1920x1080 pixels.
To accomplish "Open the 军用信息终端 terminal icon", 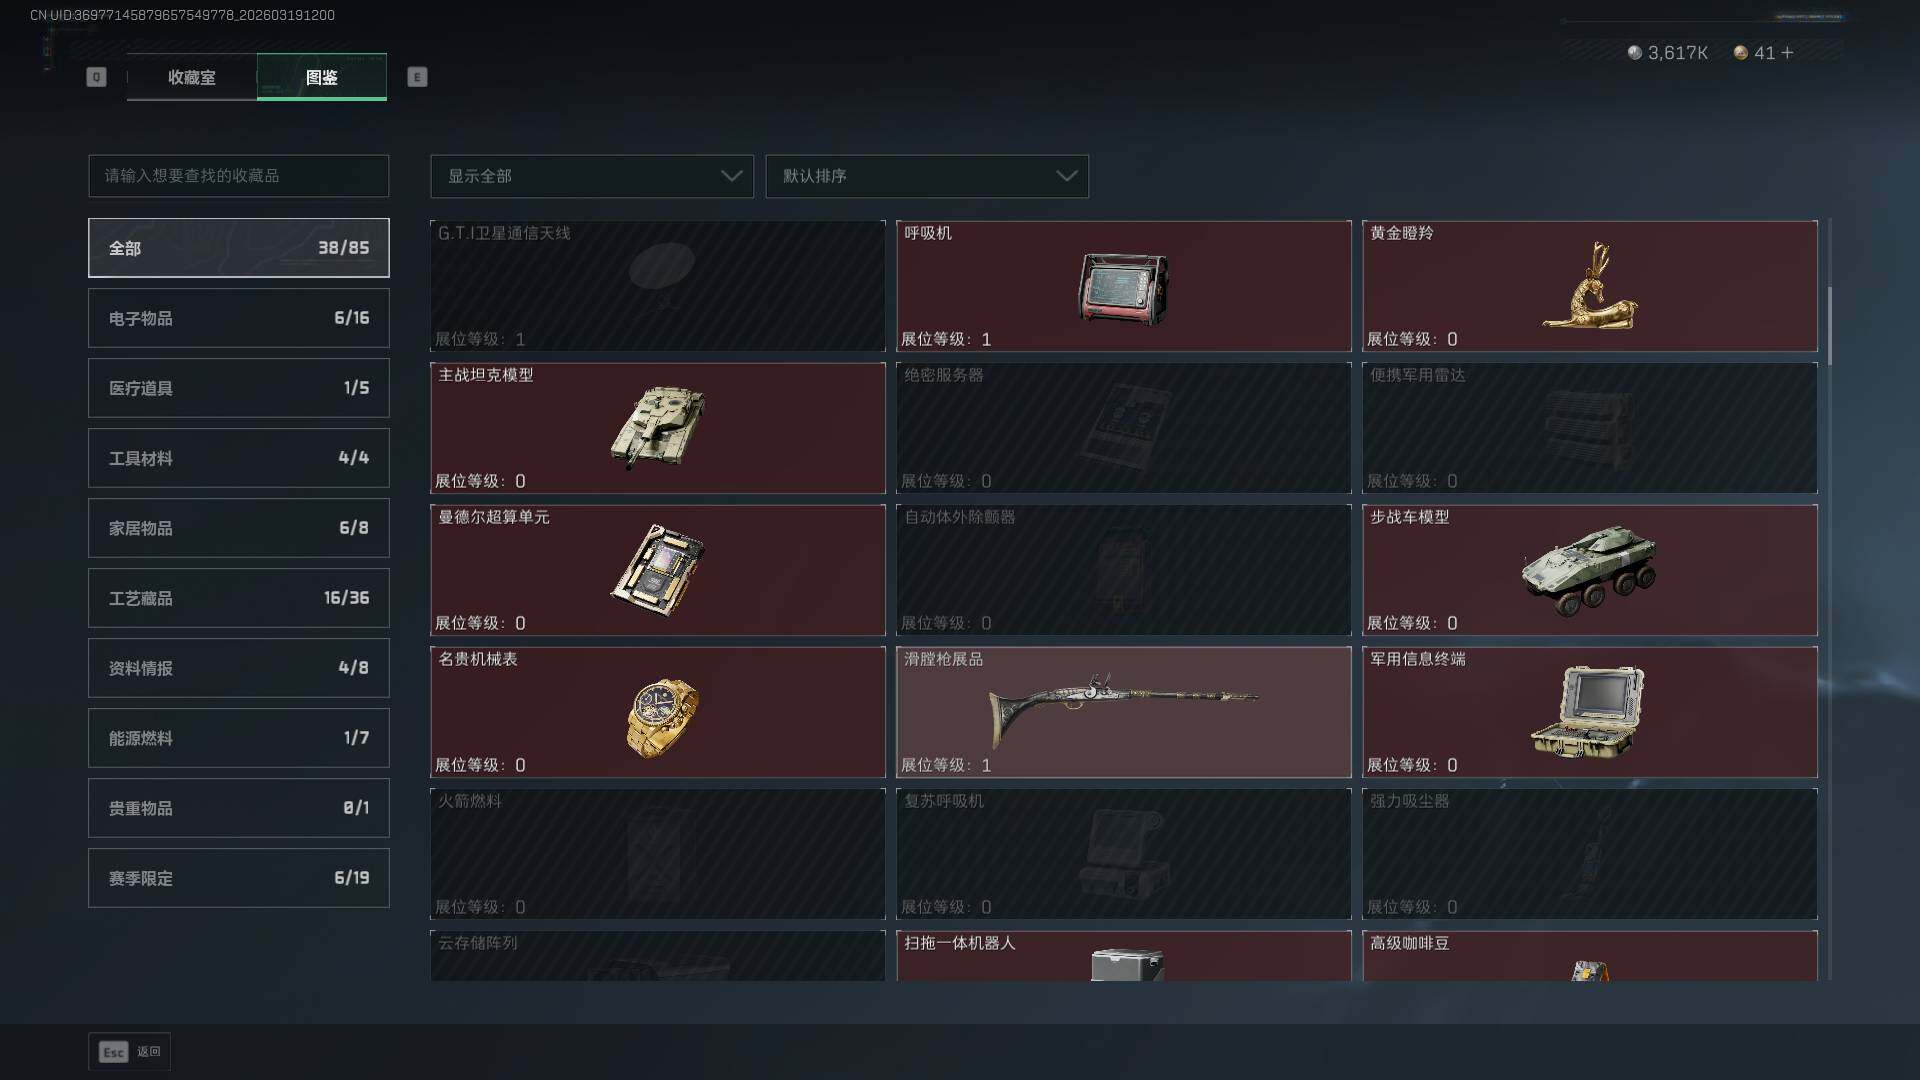I will pyautogui.click(x=1588, y=711).
